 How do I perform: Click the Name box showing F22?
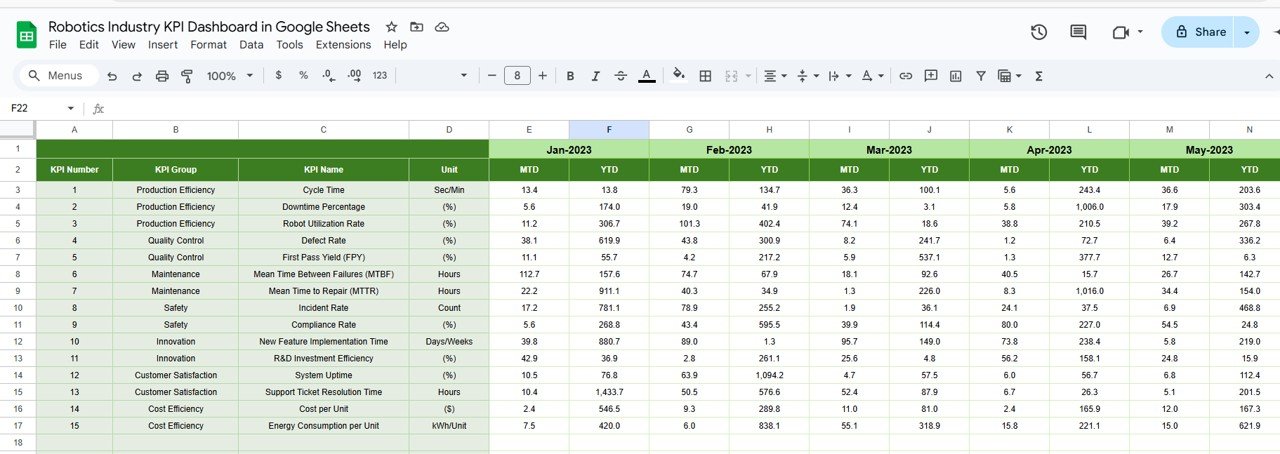point(34,108)
